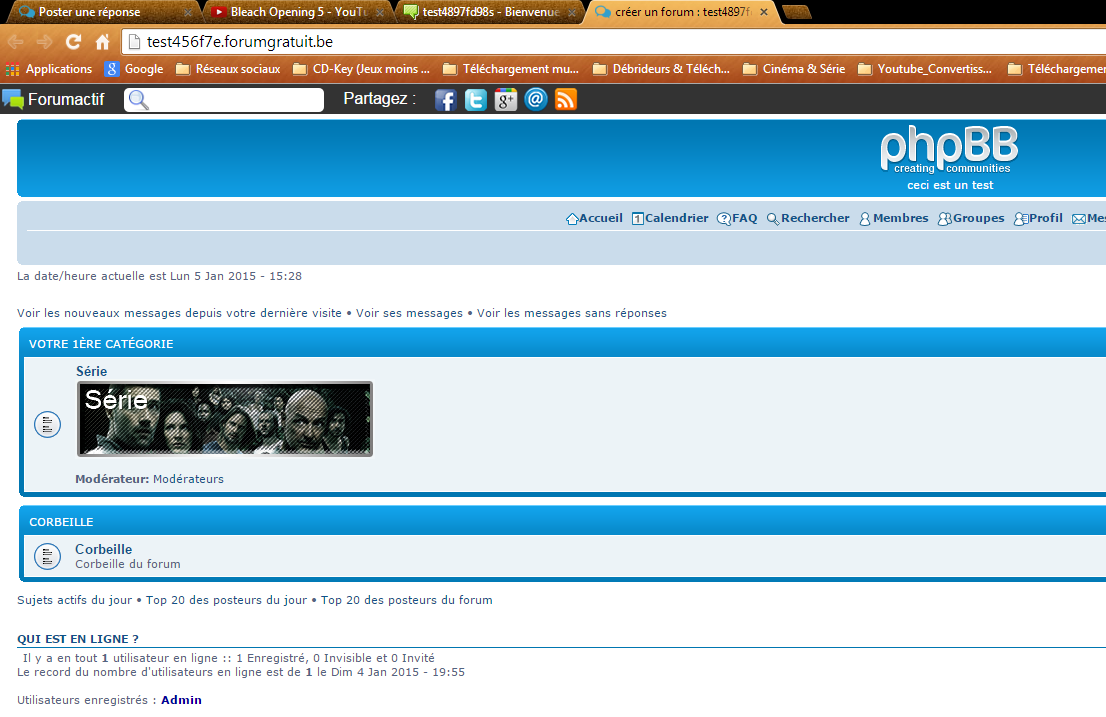Open Rechercher navigation link
1106x717 pixels.
coord(808,219)
